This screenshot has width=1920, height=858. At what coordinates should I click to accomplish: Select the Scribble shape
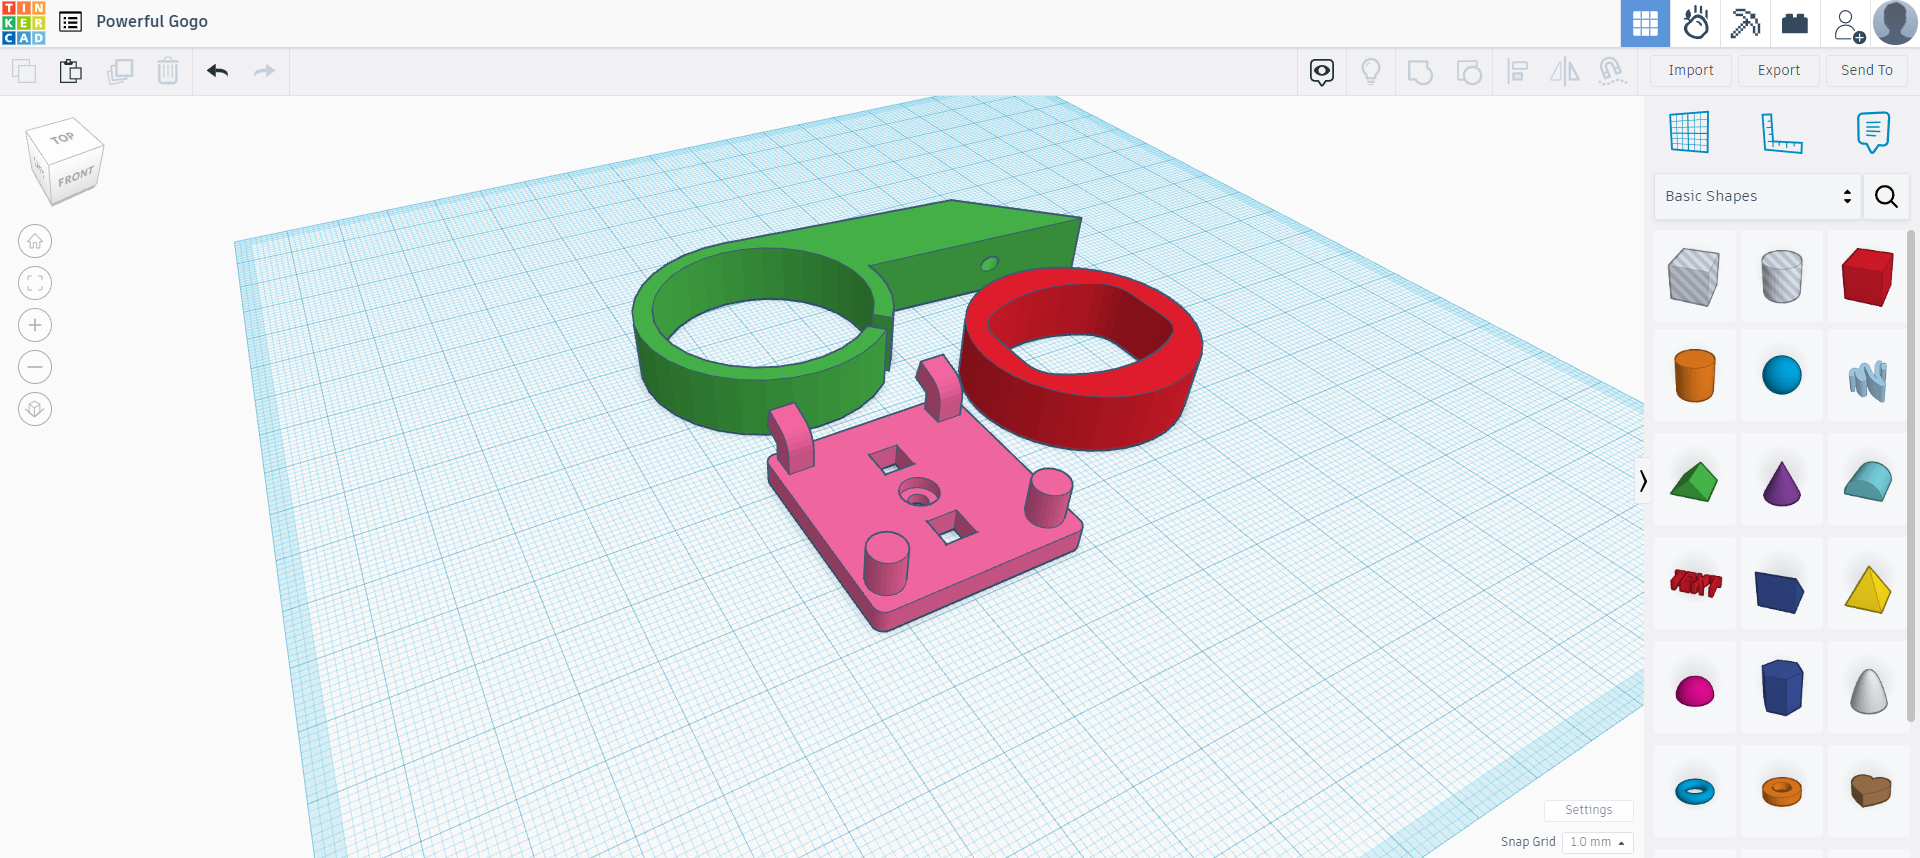point(1867,379)
